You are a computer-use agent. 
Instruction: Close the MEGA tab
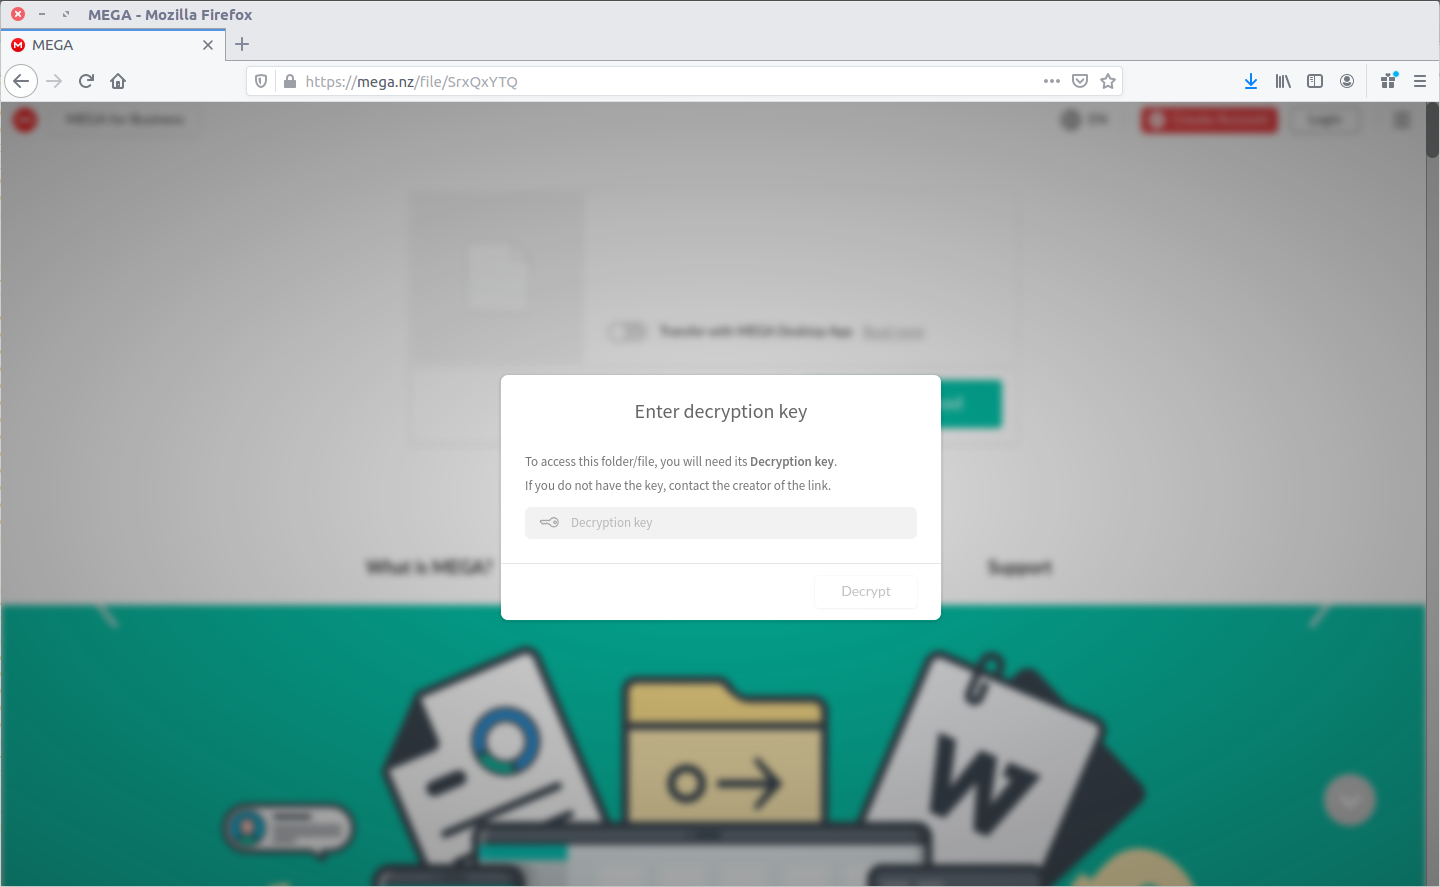(x=208, y=45)
